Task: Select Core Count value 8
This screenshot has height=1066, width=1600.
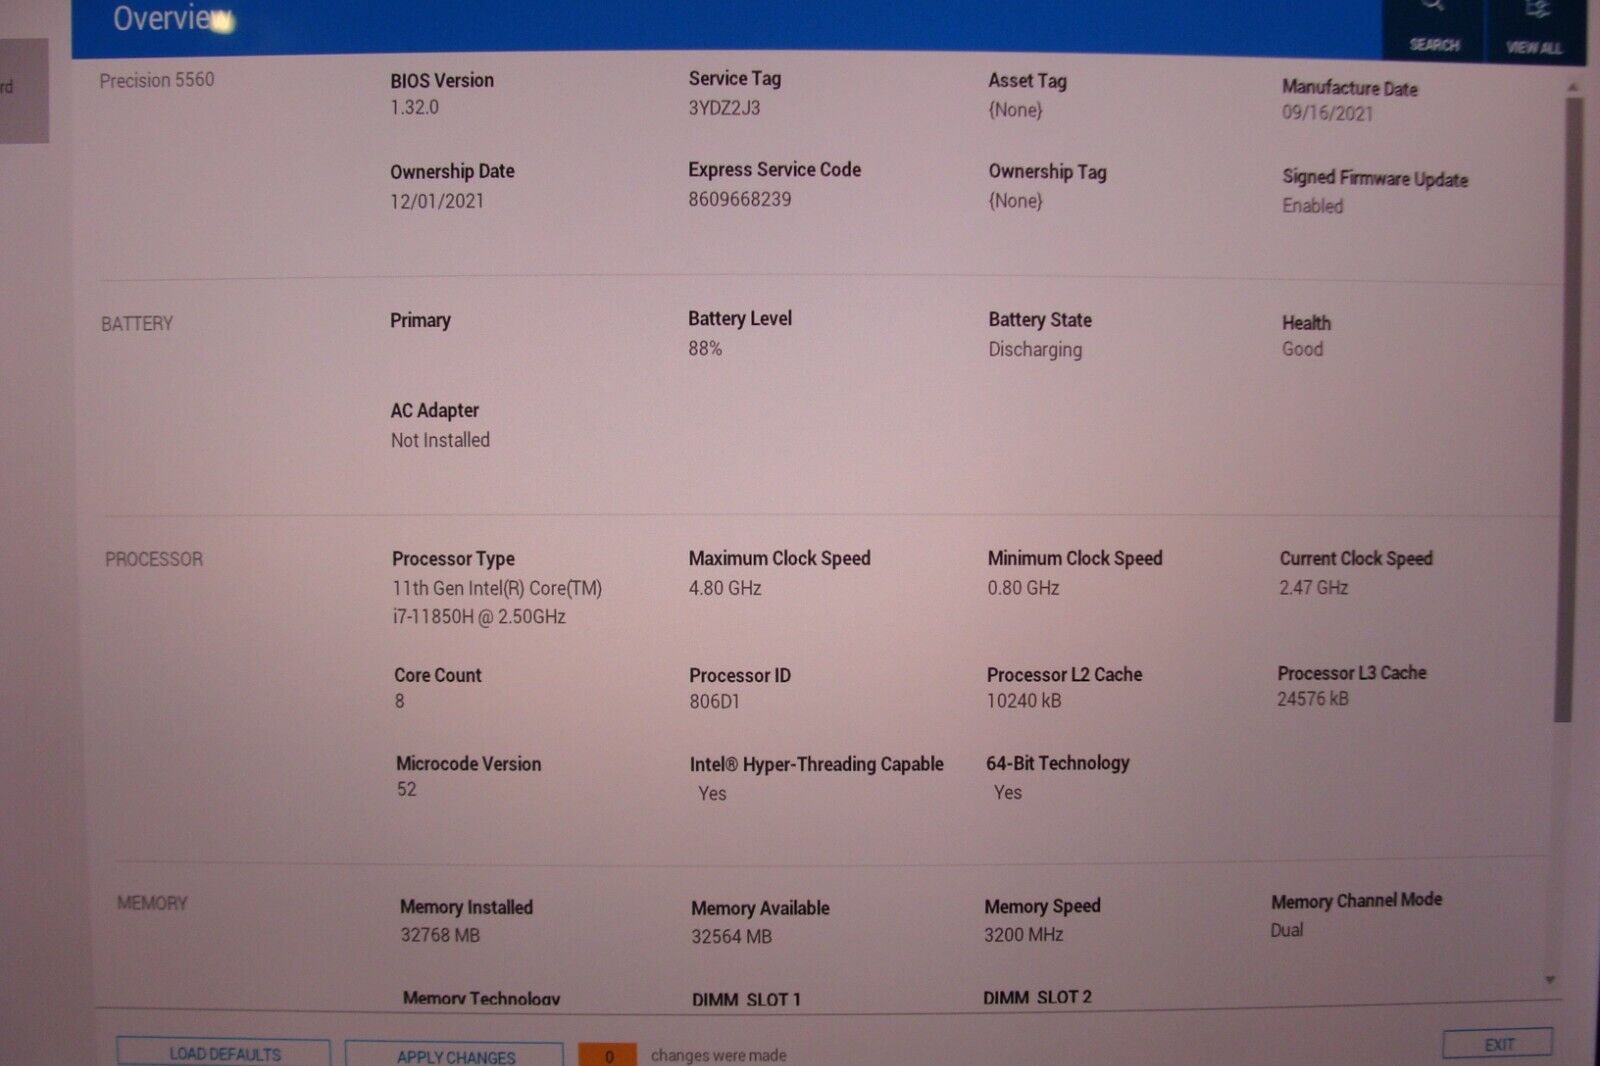Action: [x=400, y=701]
